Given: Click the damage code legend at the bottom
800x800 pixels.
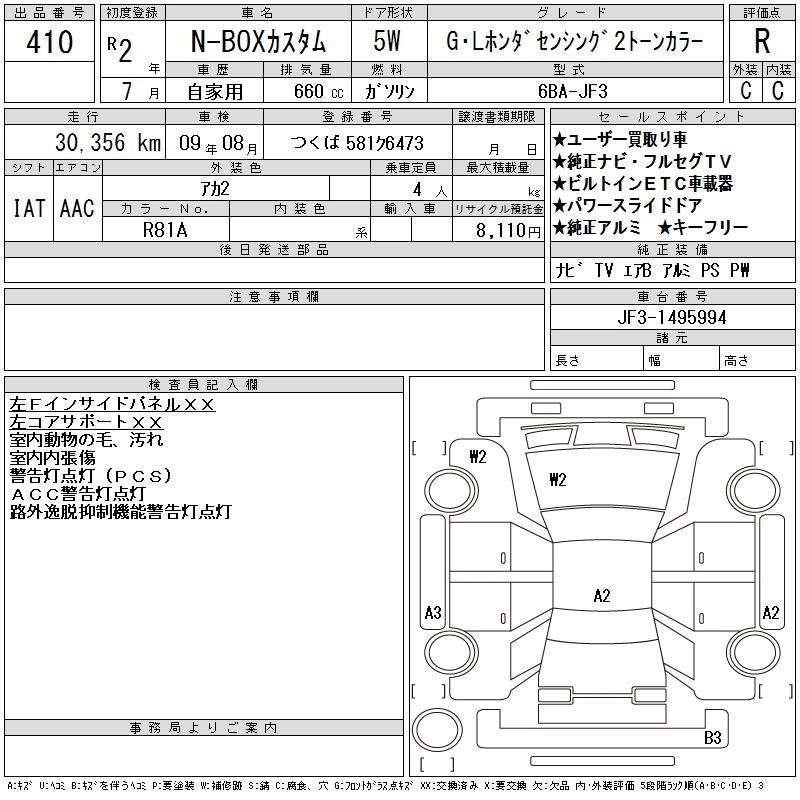Looking at the screenshot, I should pos(385,786).
